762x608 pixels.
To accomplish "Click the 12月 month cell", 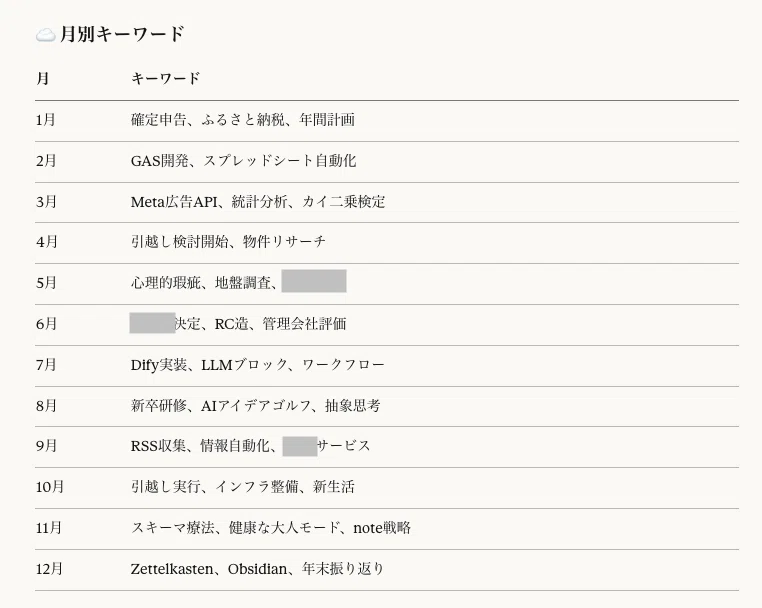I will click(x=49, y=569).
